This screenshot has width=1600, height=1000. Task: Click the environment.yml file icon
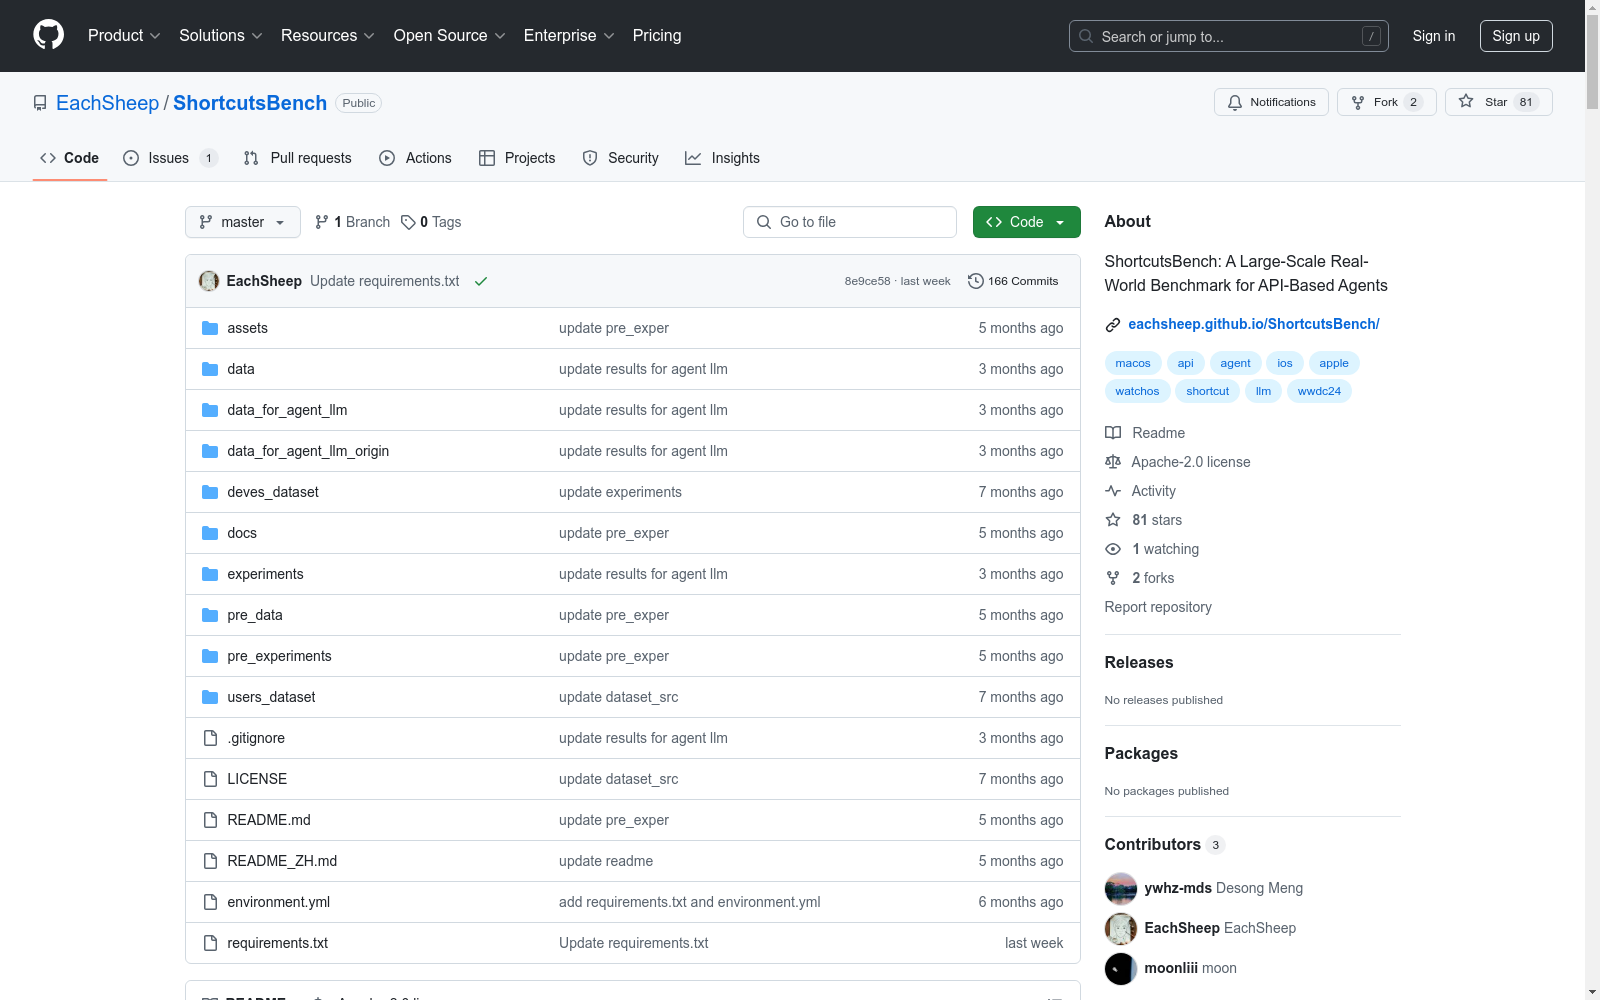pyautogui.click(x=210, y=902)
